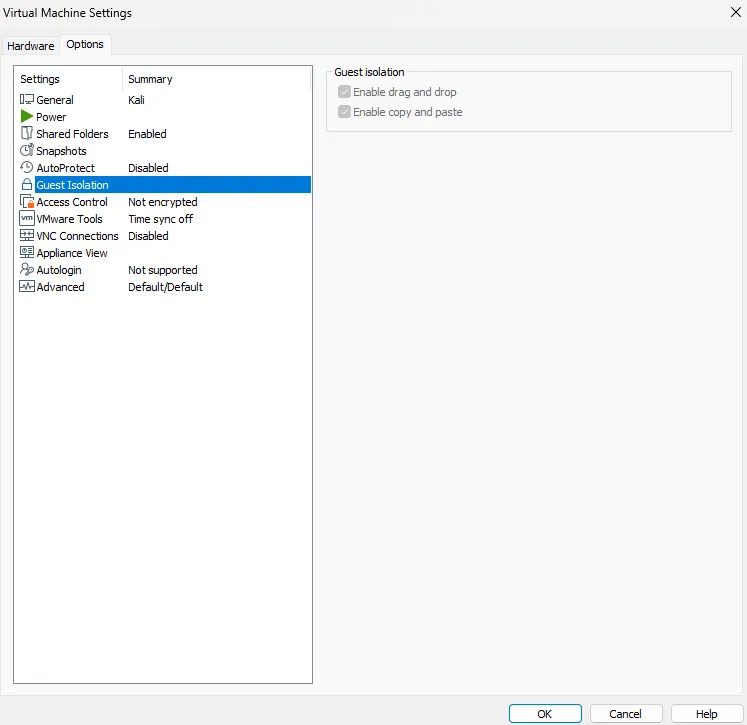The image size is (747, 725).
Task: Click the VMware Tools vm icon
Action: [x=27, y=219]
